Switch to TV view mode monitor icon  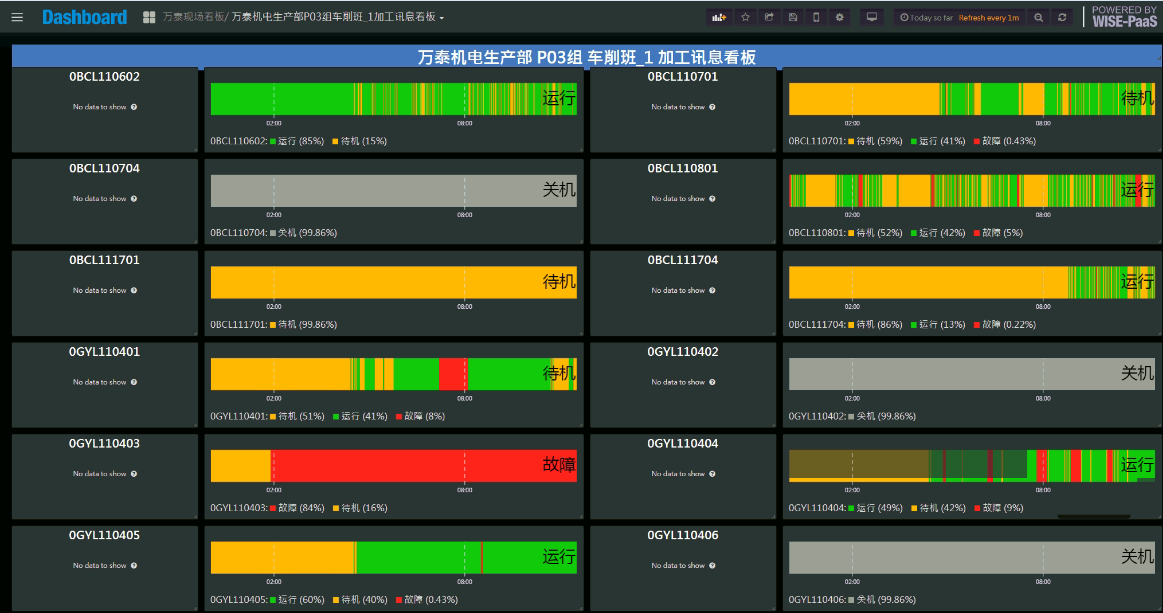(x=871, y=17)
